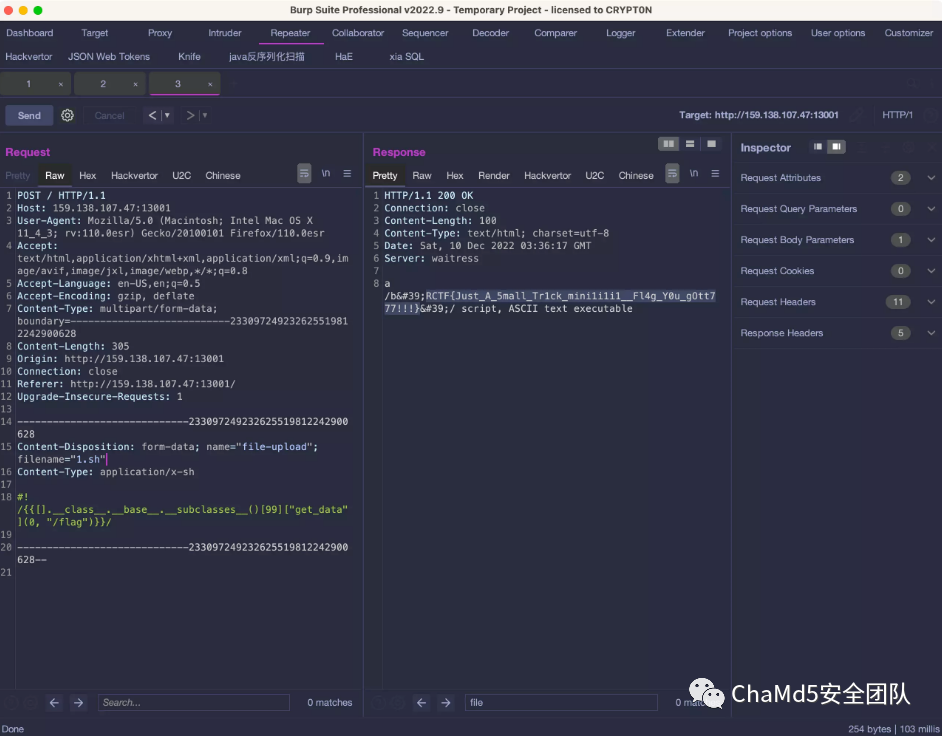Screen dimensions: 942x736
Task: Switch Request view to Hackvertor
Action: tap(134, 175)
